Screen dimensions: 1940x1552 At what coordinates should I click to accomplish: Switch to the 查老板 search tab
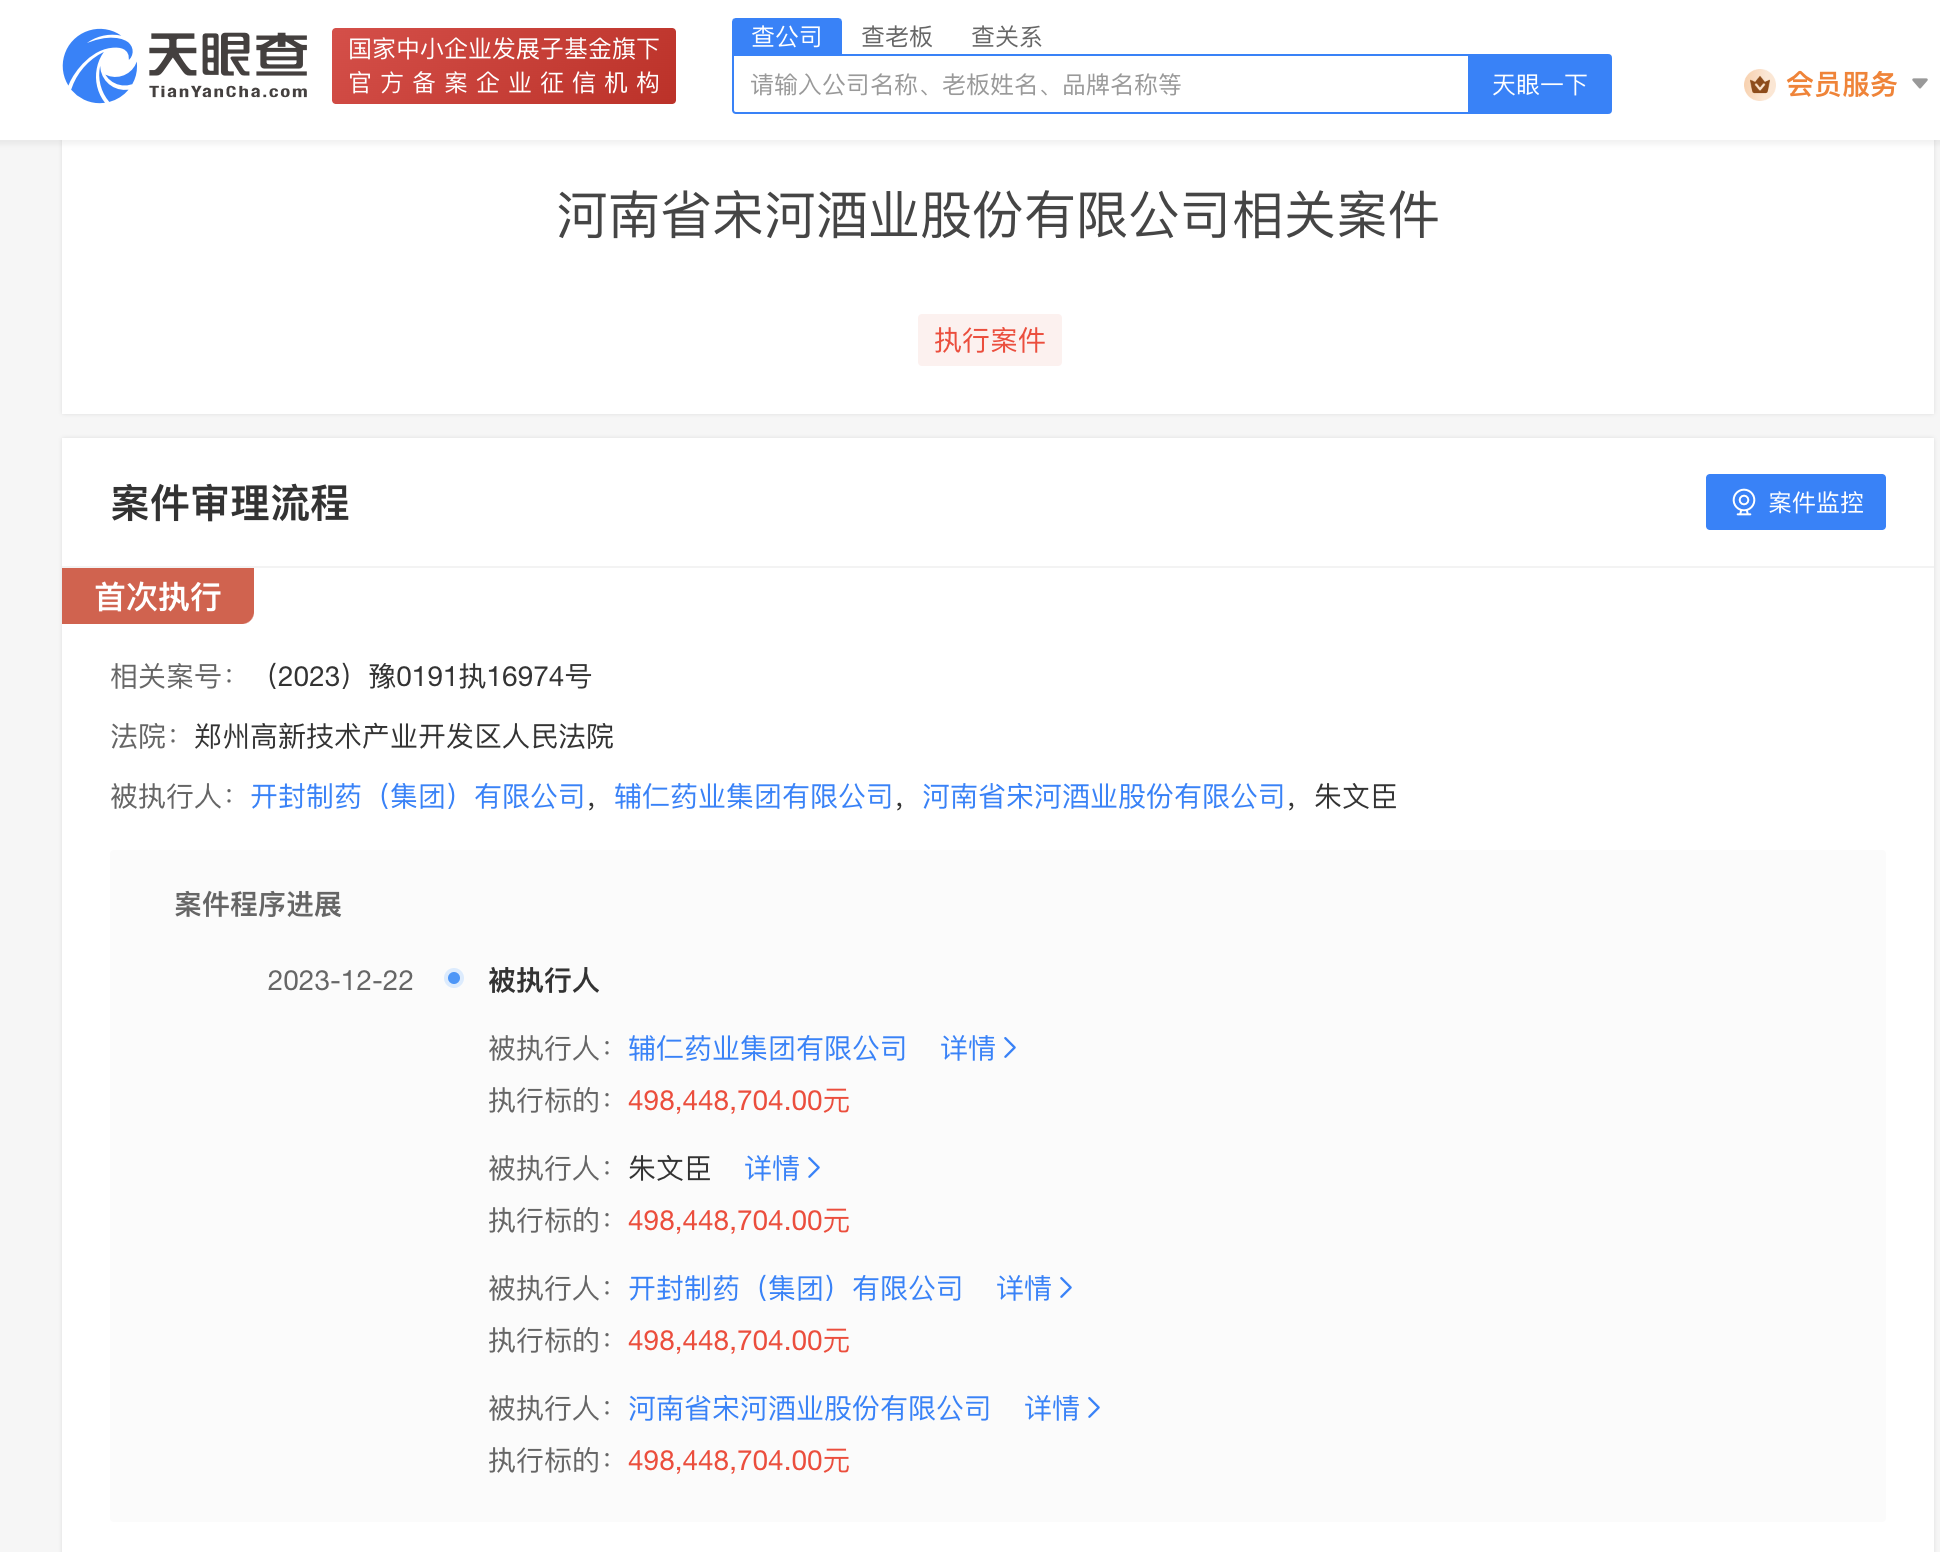pos(897,36)
